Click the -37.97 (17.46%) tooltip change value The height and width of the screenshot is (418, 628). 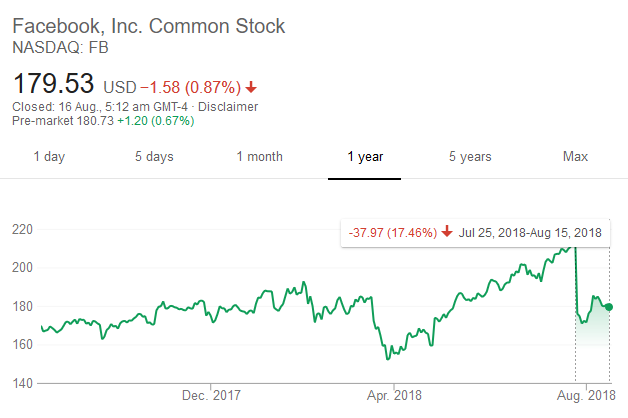click(393, 233)
